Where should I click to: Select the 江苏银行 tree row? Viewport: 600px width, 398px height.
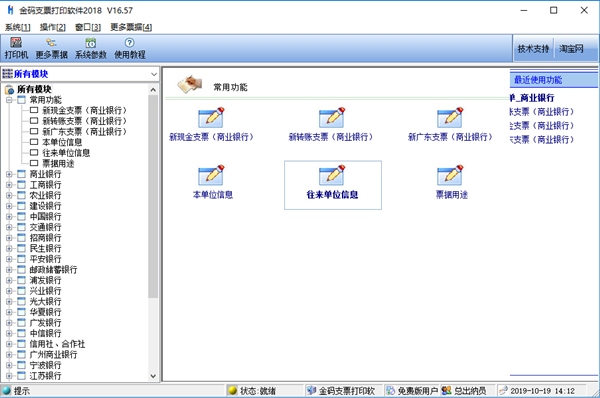click(45, 376)
